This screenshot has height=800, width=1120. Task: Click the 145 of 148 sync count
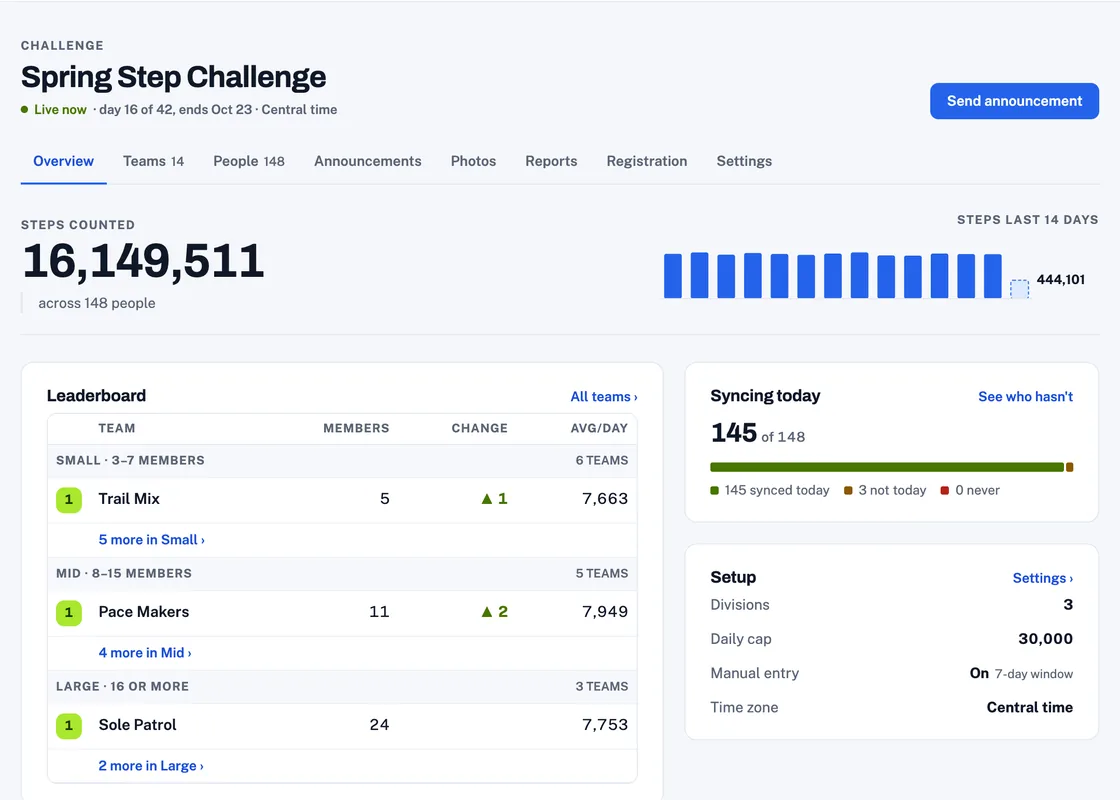(757, 433)
